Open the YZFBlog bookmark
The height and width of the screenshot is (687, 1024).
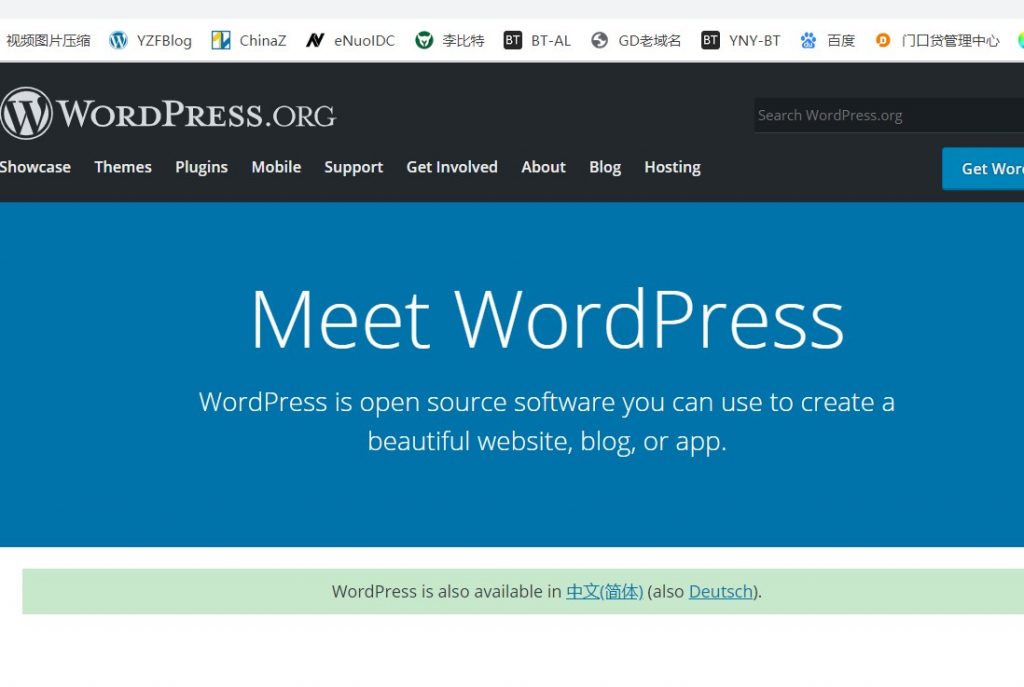tap(151, 41)
